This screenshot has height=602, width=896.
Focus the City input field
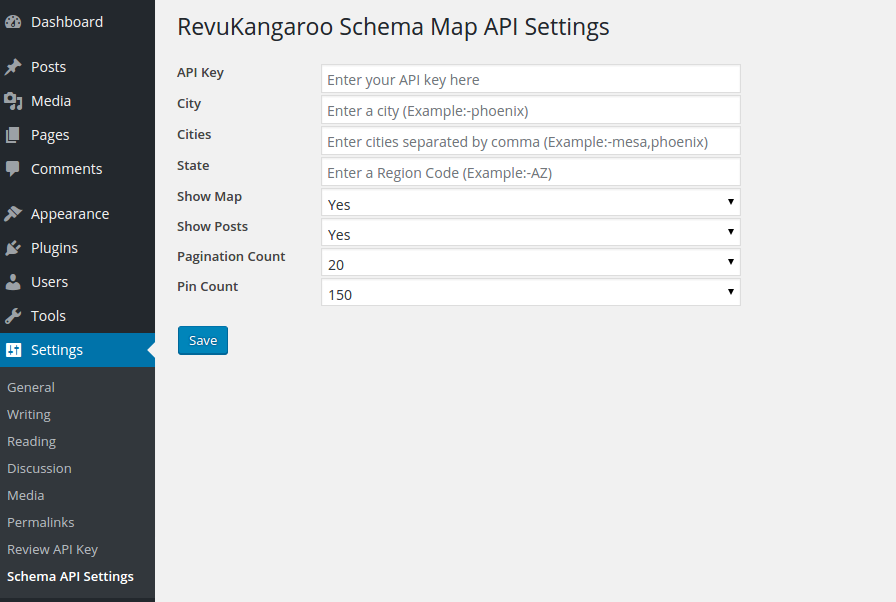[x=531, y=110]
